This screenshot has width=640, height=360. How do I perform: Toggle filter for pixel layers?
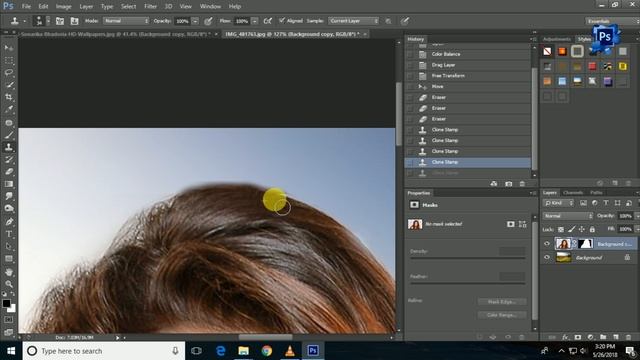tap(583, 203)
